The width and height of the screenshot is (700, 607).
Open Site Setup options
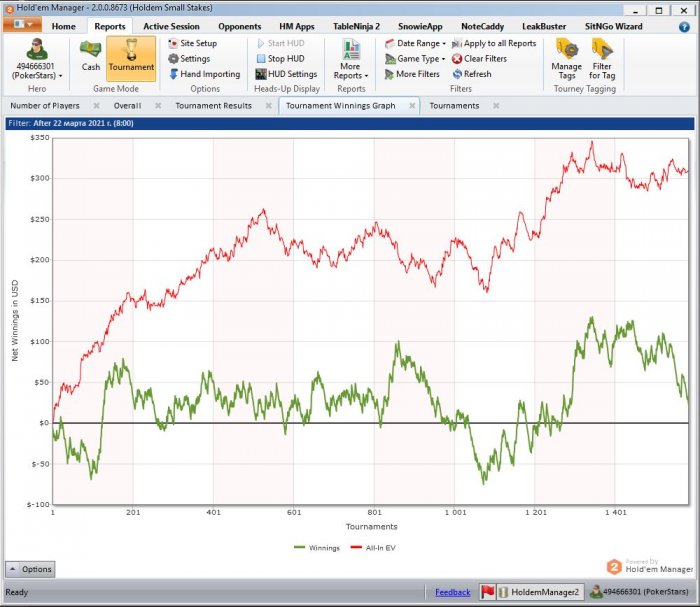coord(192,43)
